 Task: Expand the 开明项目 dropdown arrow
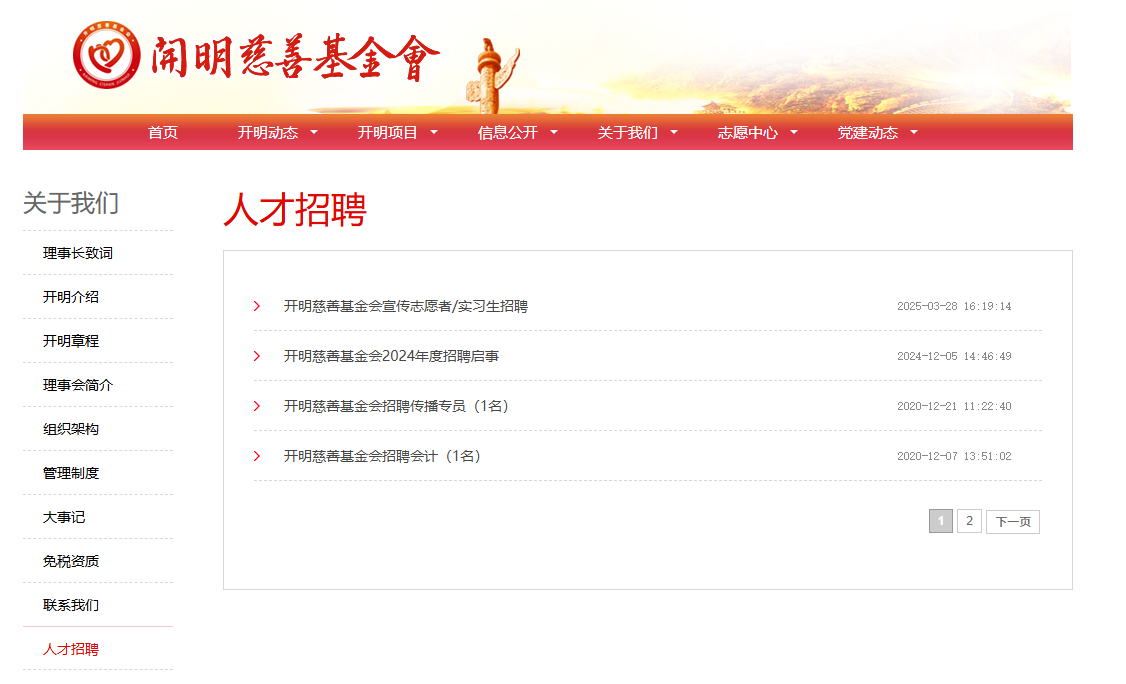tap(434, 132)
